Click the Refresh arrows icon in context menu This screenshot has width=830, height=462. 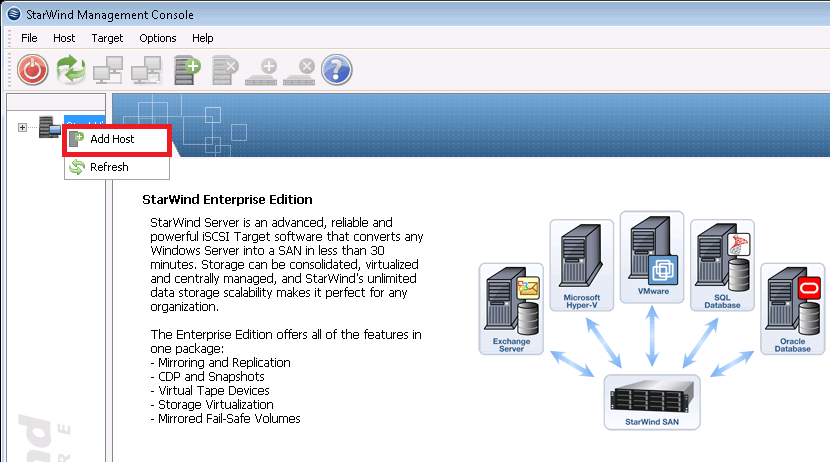[x=77, y=167]
